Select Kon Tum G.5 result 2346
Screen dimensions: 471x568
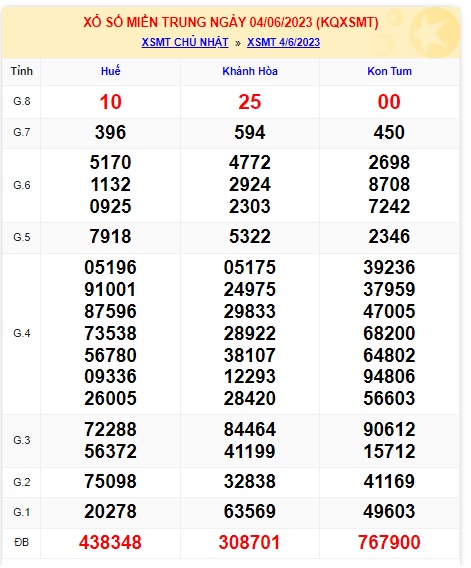tap(389, 237)
